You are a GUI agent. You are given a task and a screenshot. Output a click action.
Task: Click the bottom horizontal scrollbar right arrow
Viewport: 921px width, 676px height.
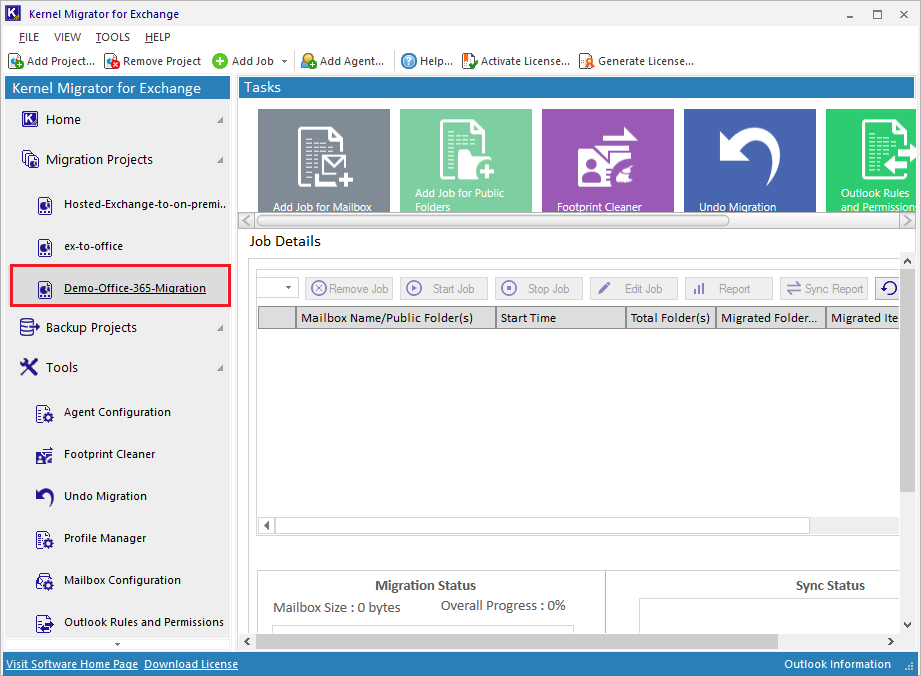(x=891, y=642)
